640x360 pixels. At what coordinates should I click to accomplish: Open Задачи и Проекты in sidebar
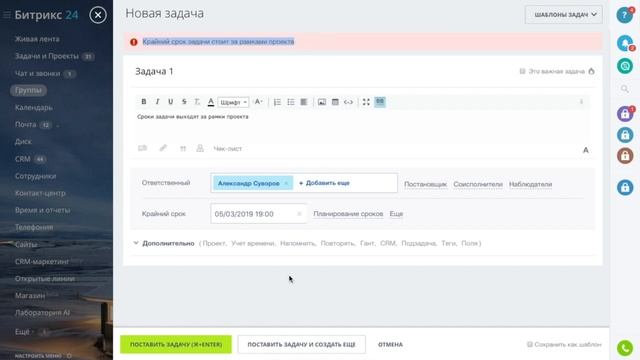click(x=47, y=56)
